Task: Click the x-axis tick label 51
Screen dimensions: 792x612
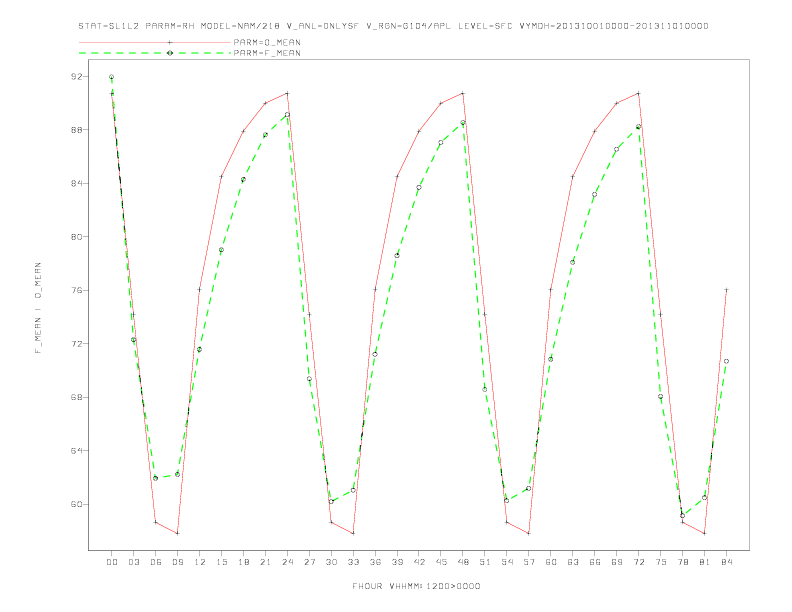Action: pos(485,562)
